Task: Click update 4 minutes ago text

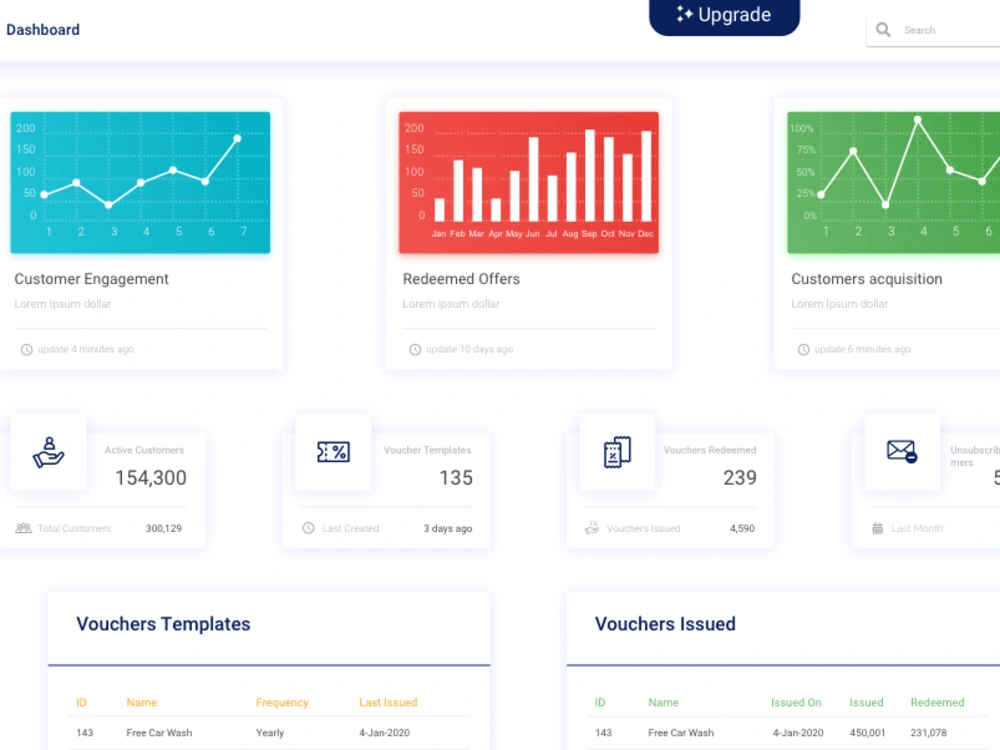Action: pos(85,349)
